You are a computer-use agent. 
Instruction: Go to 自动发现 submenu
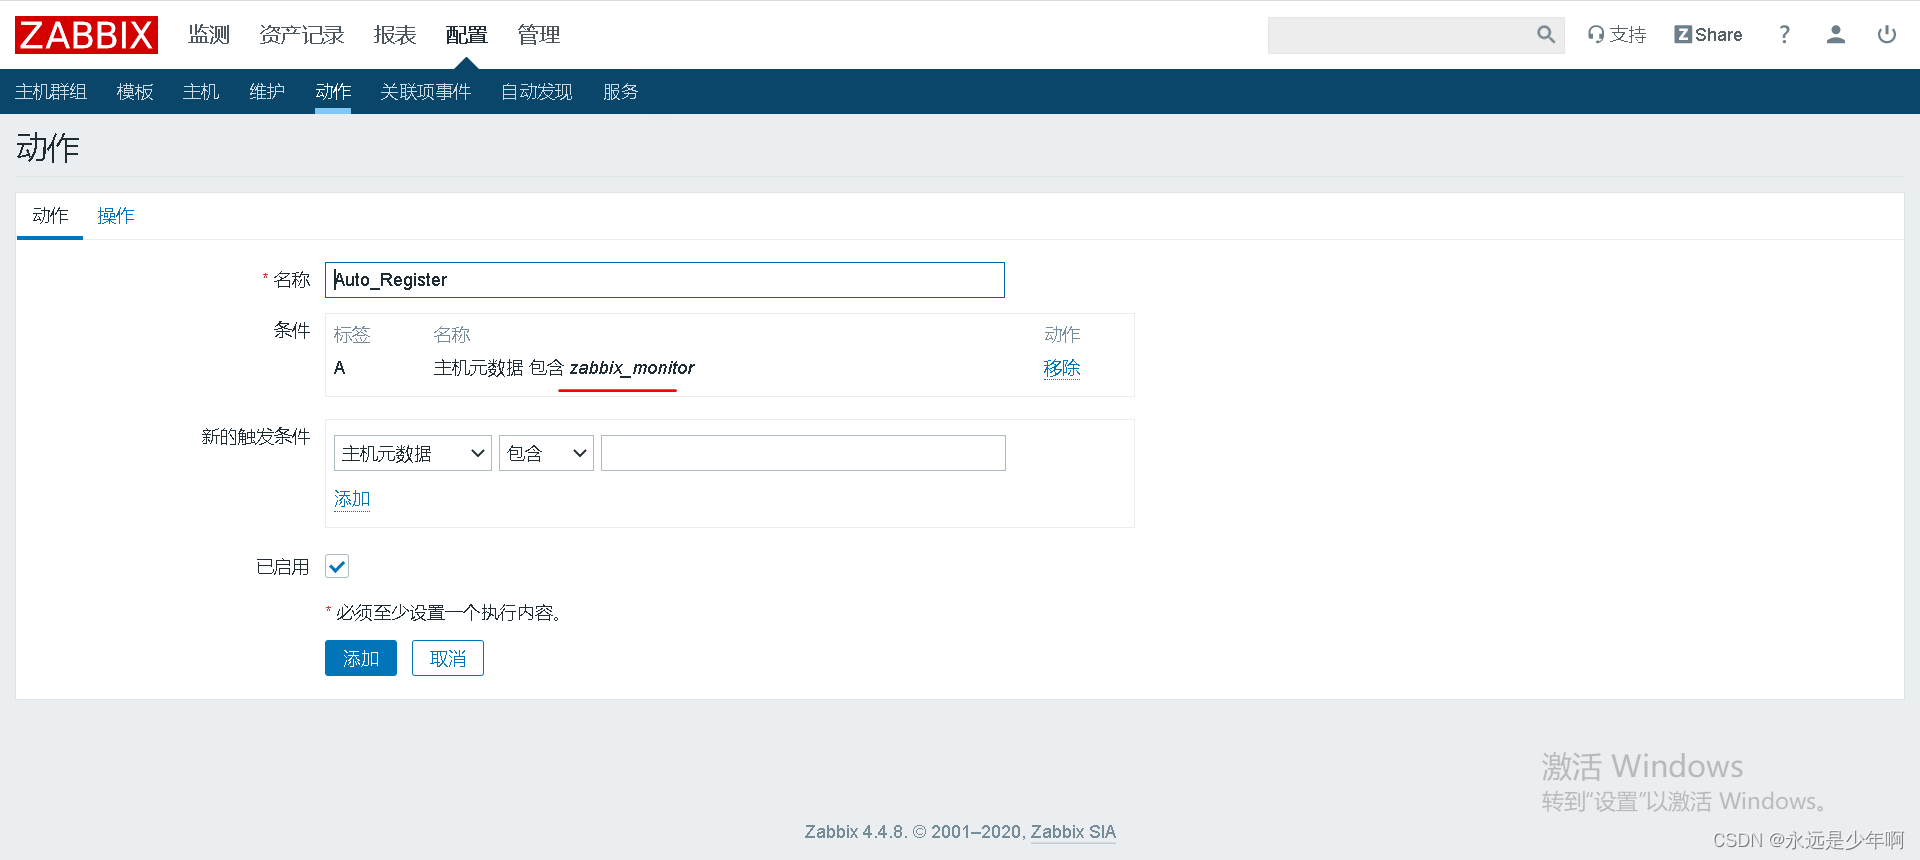click(x=537, y=92)
